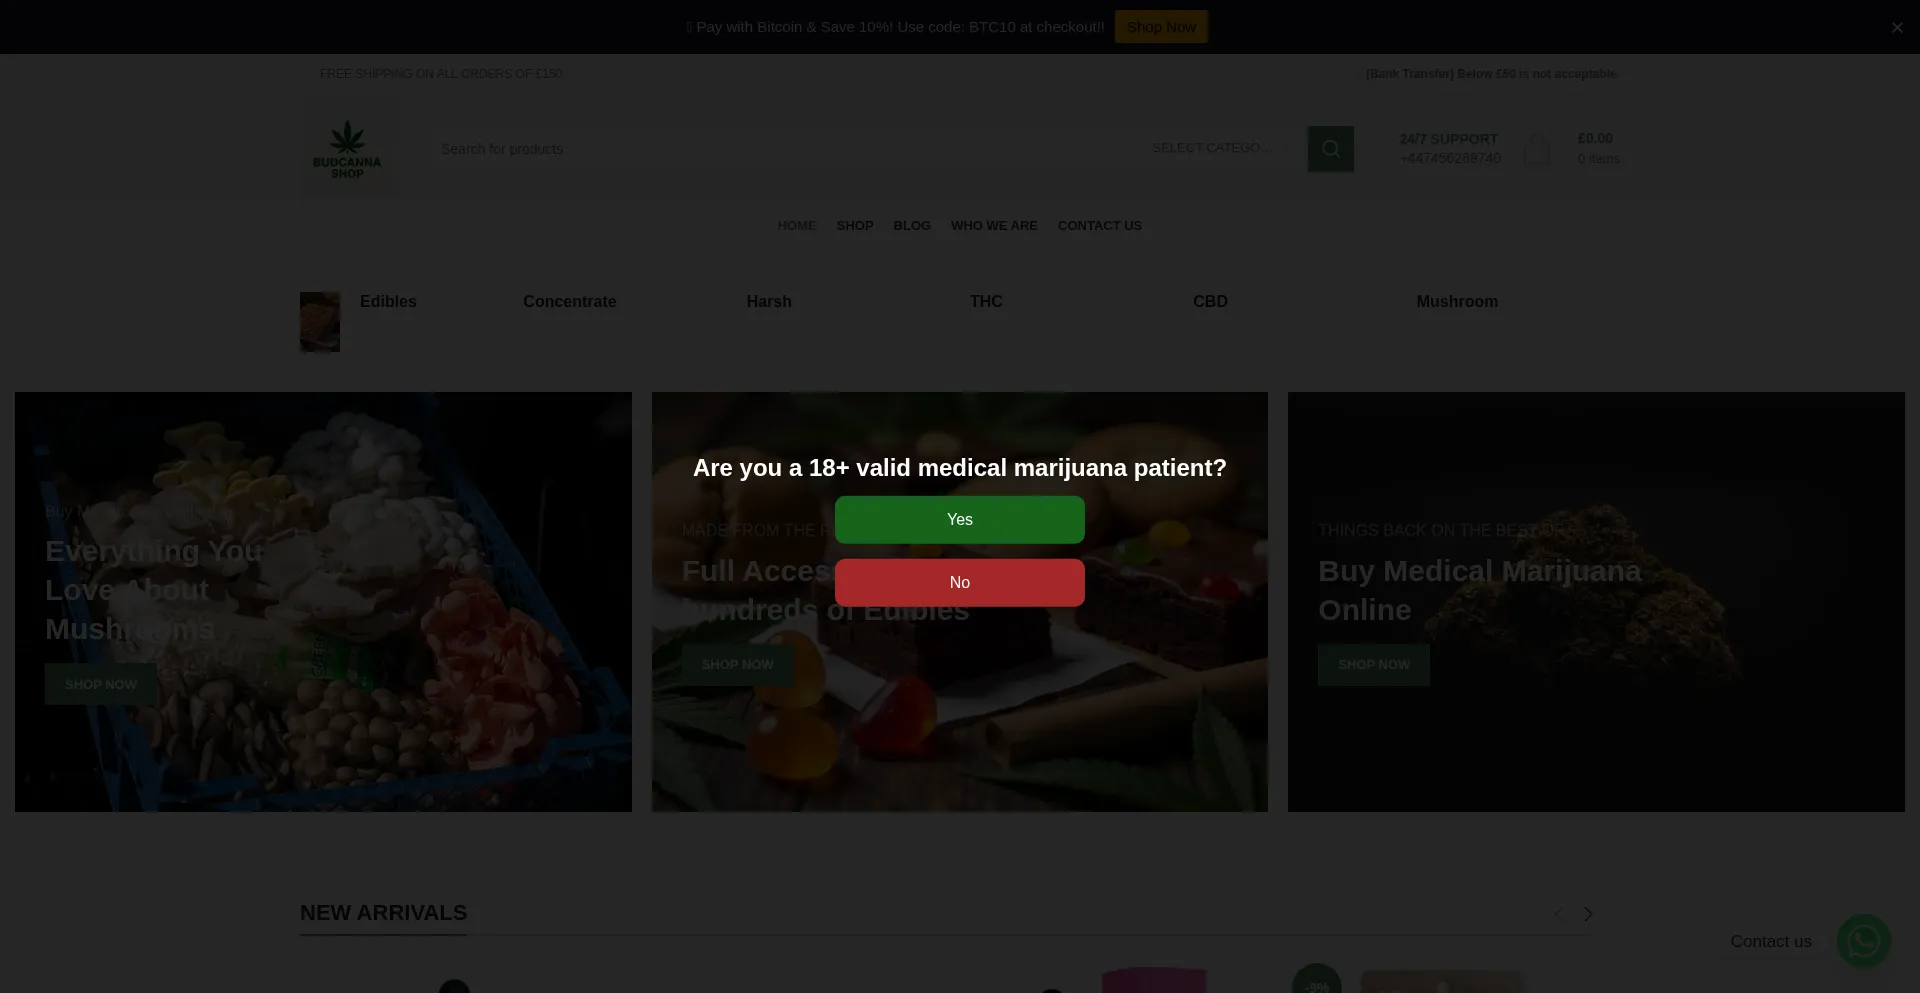Click the green search magnifier button
1920x993 pixels.
tap(1330, 149)
